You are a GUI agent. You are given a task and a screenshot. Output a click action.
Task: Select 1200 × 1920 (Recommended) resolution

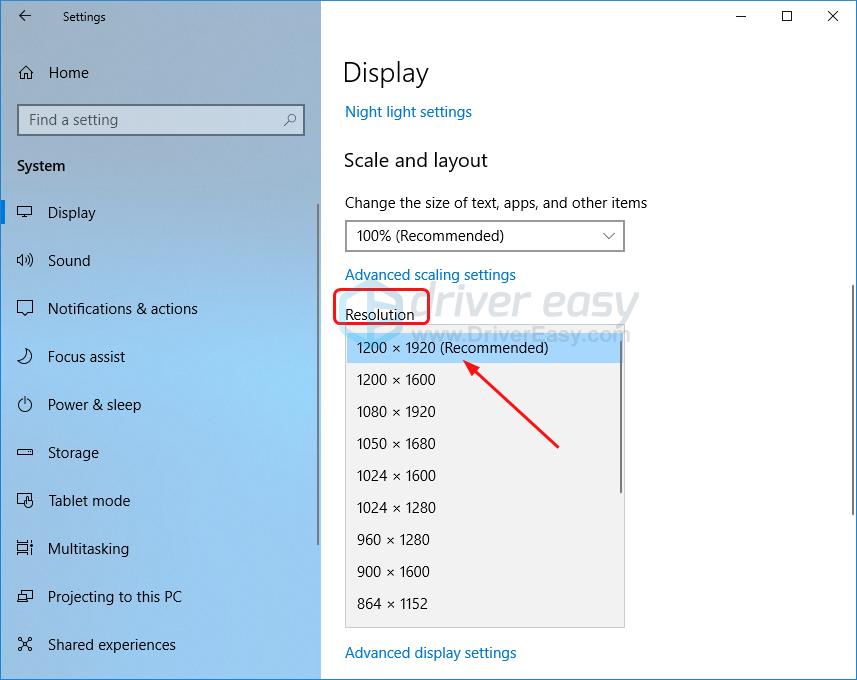(452, 348)
